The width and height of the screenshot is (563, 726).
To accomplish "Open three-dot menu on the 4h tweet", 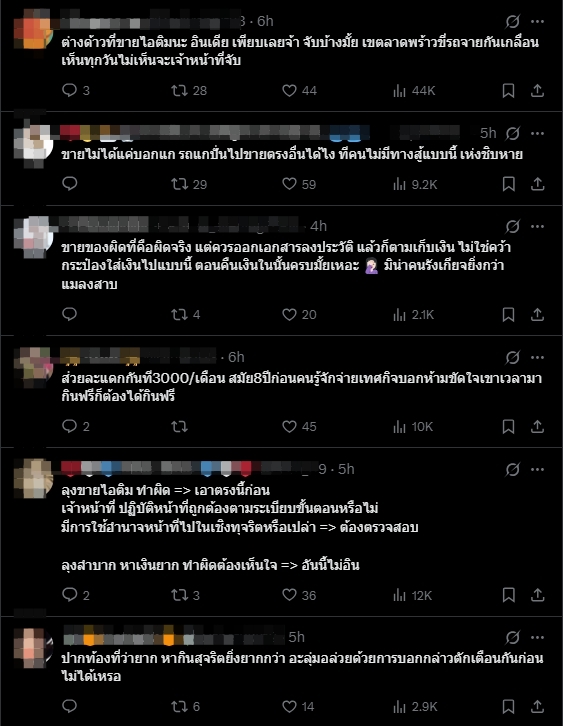I will (538, 226).
